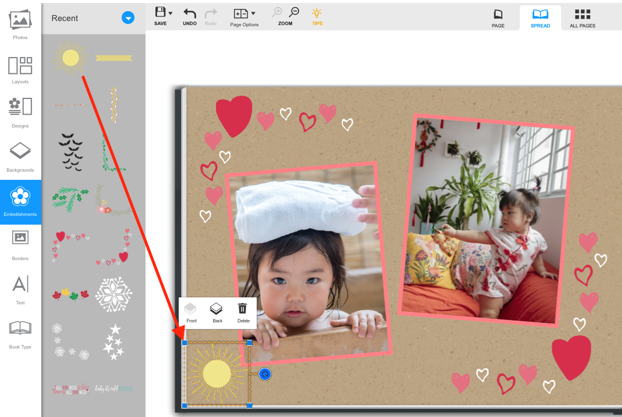Click the Undo button in toolbar
This screenshot has height=417, width=622.
pyautogui.click(x=189, y=15)
